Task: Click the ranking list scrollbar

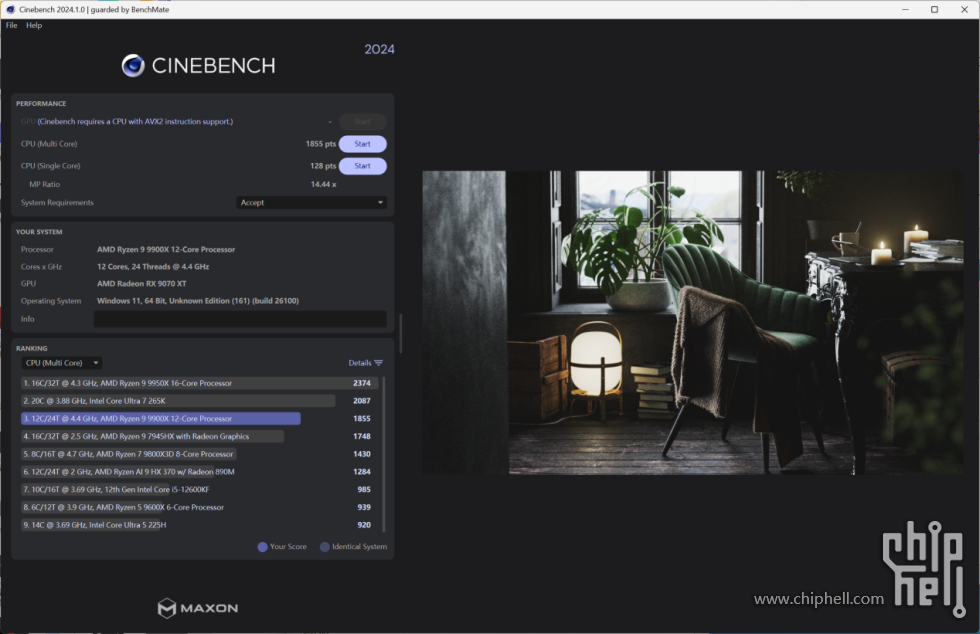Action: coord(384,454)
